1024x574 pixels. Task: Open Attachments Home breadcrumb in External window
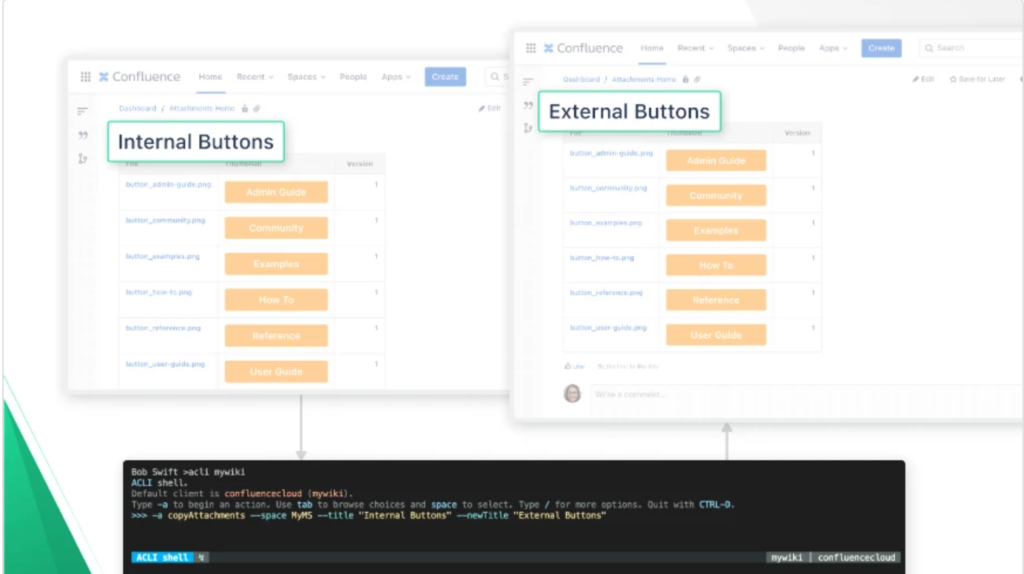pyautogui.click(x=644, y=79)
